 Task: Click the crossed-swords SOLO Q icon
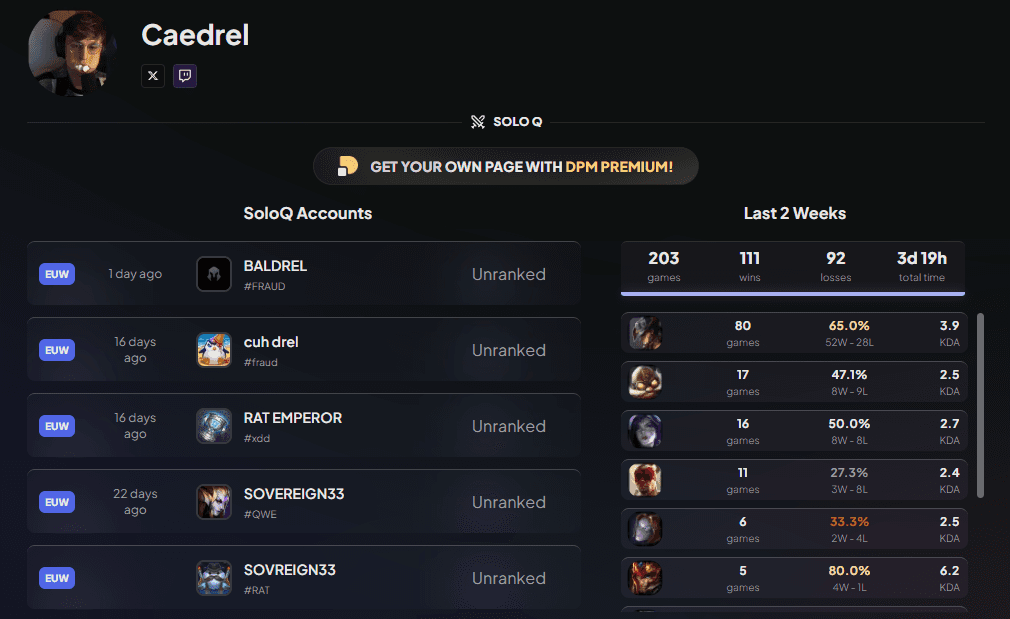(477, 121)
